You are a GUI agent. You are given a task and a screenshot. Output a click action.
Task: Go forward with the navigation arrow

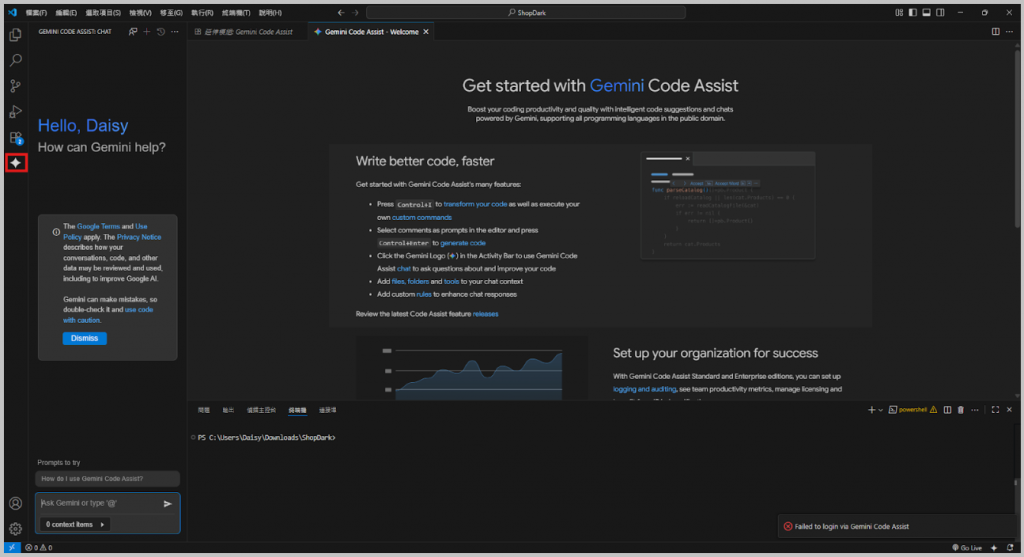tap(355, 12)
